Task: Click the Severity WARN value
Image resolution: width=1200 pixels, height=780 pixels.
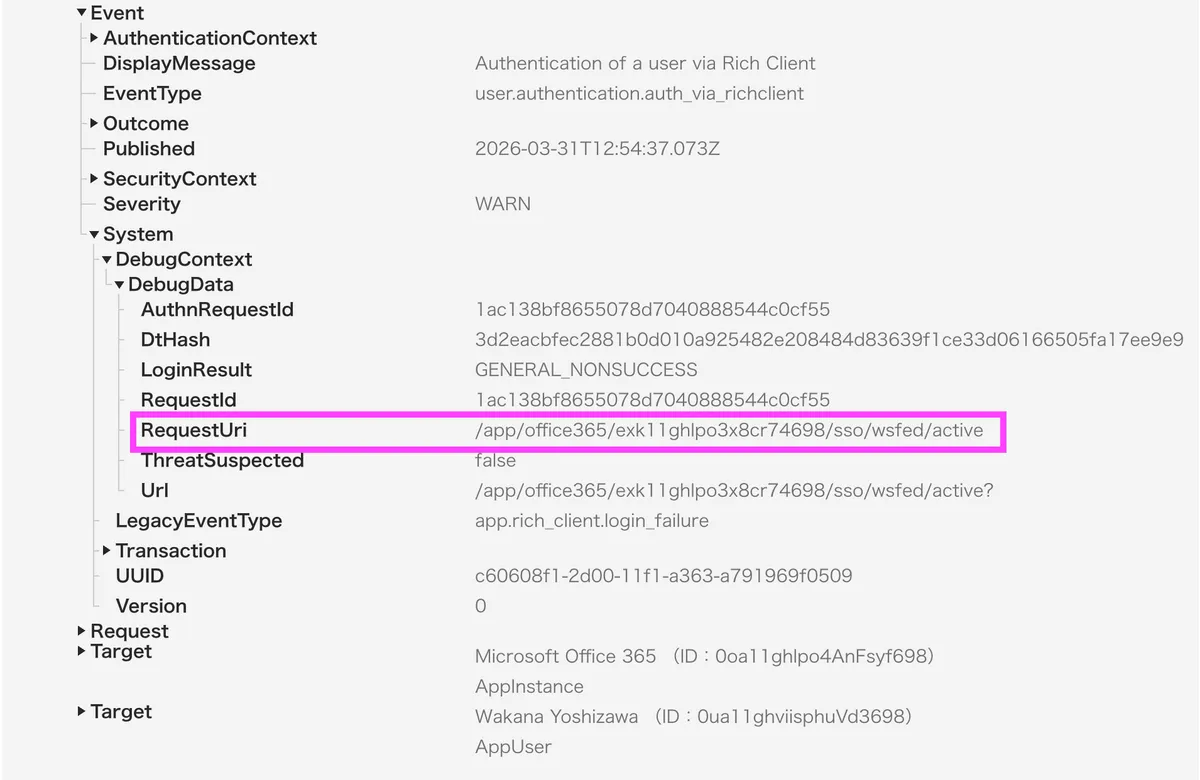Action: coord(502,204)
